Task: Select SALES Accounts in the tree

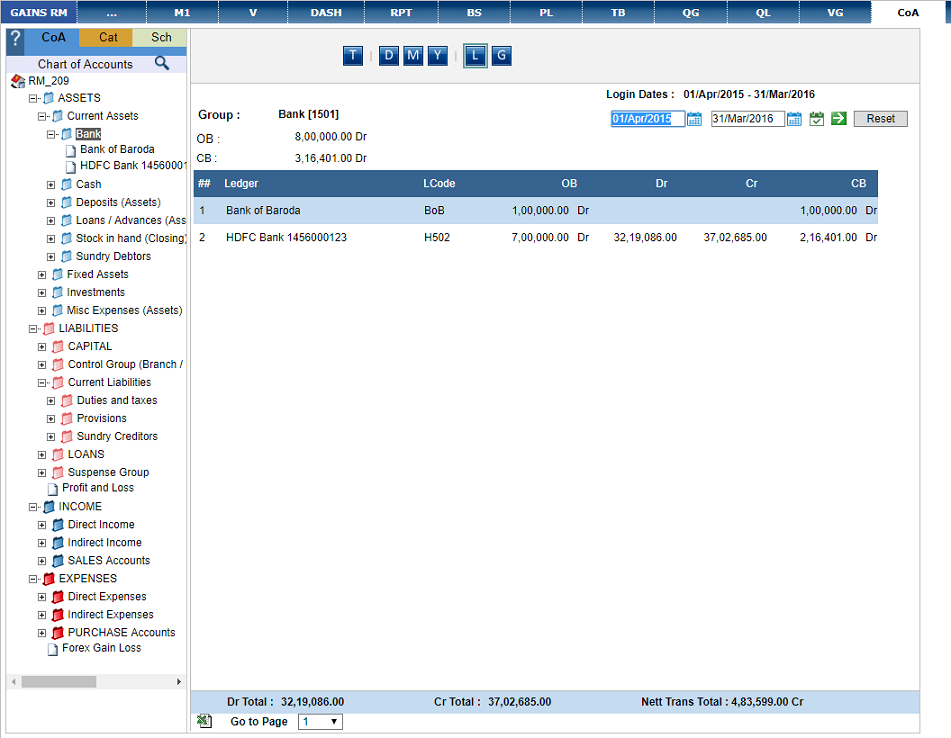Action: tap(109, 561)
